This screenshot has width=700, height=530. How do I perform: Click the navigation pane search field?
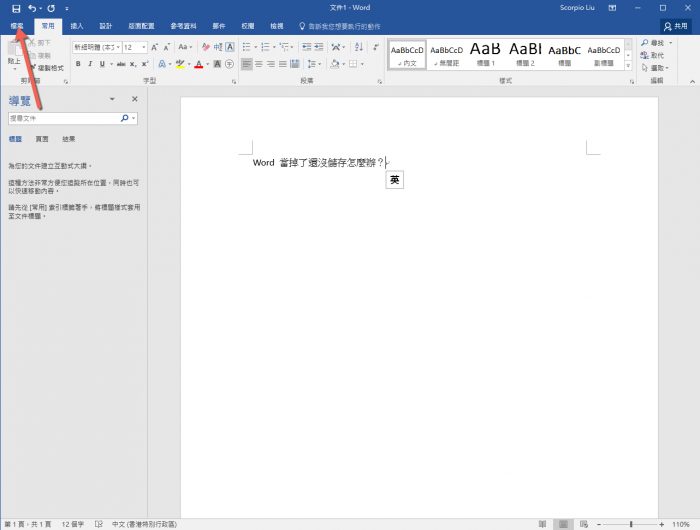[x=65, y=118]
